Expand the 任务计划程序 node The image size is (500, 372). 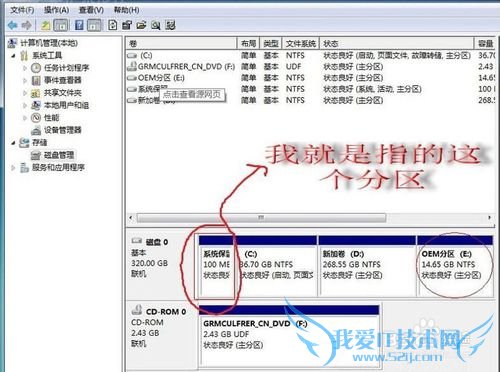pyautogui.click(x=25, y=68)
